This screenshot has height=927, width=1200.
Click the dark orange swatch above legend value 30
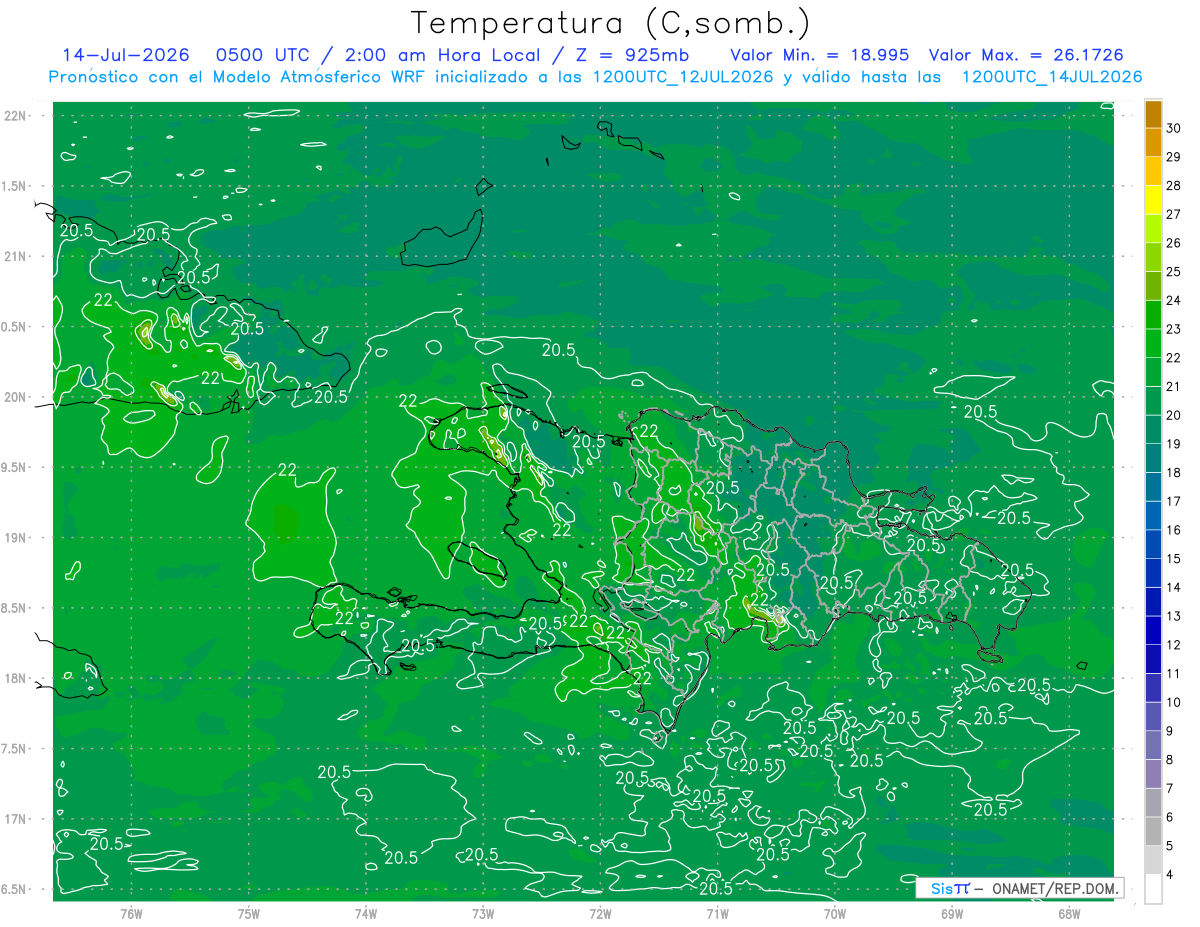pos(1153,114)
